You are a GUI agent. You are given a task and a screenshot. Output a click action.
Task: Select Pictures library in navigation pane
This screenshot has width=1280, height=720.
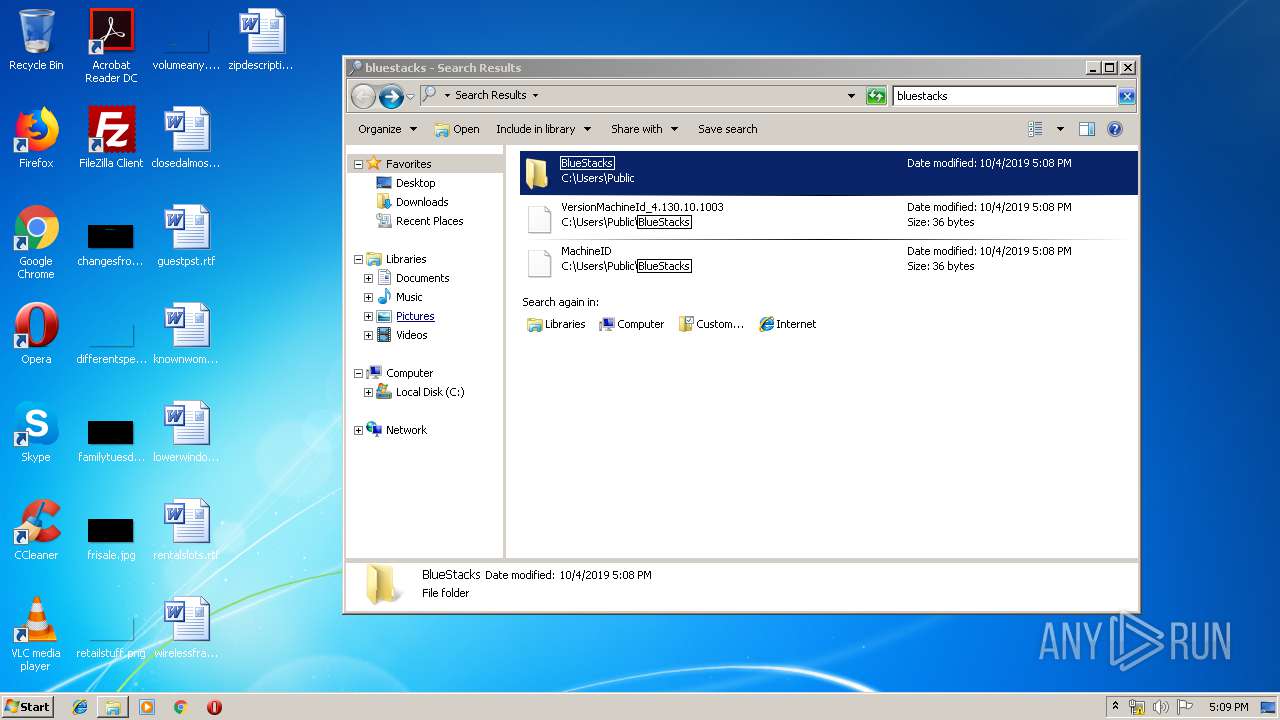click(x=405, y=316)
